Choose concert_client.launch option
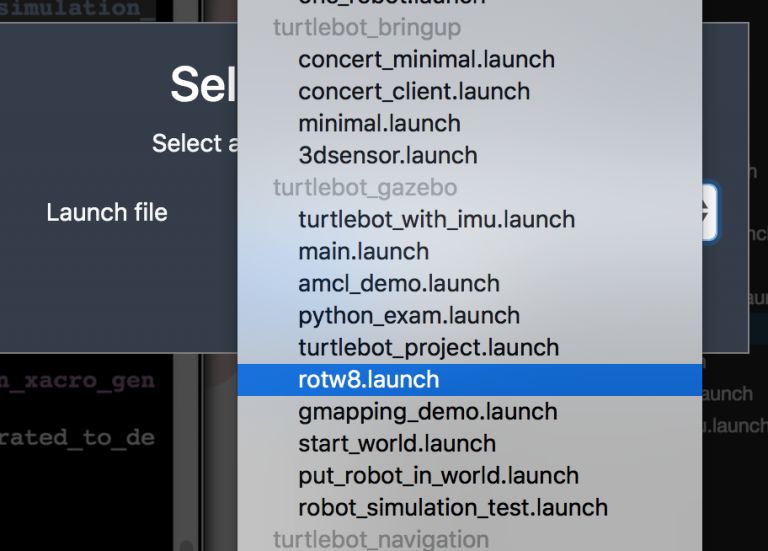The width and height of the screenshot is (768, 551). 469,92
